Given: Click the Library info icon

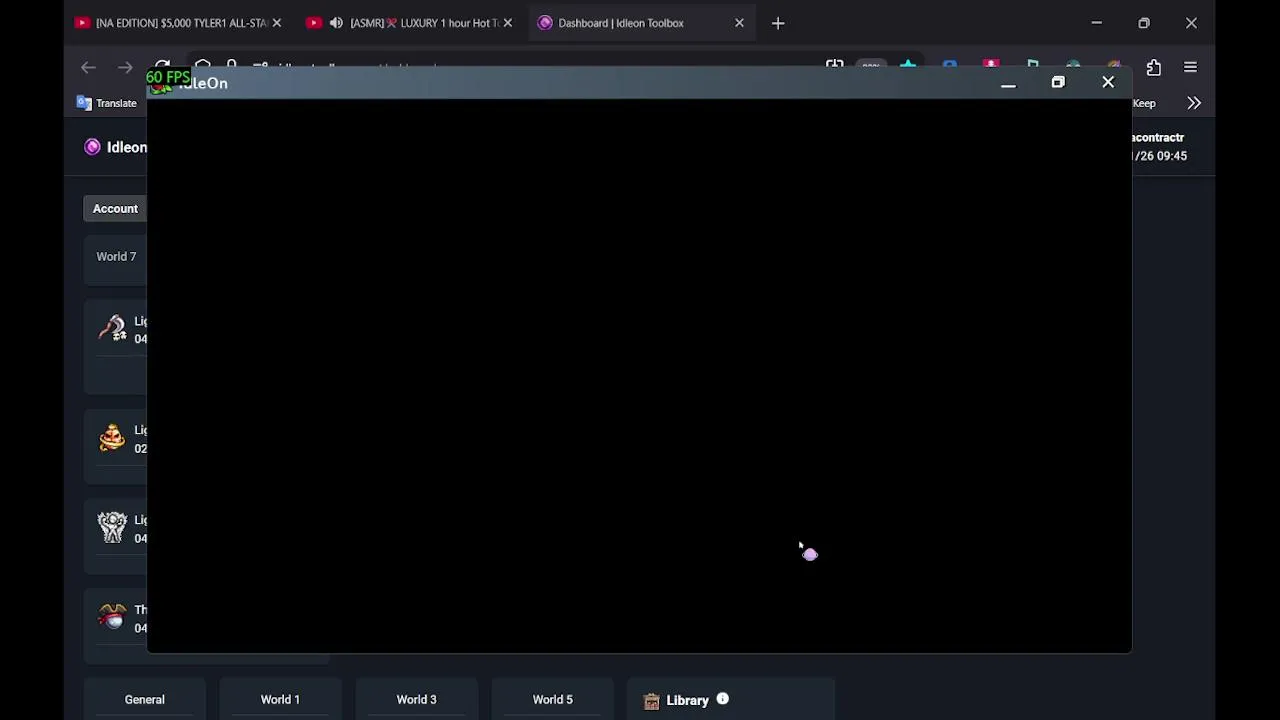Looking at the screenshot, I should tap(722, 699).
